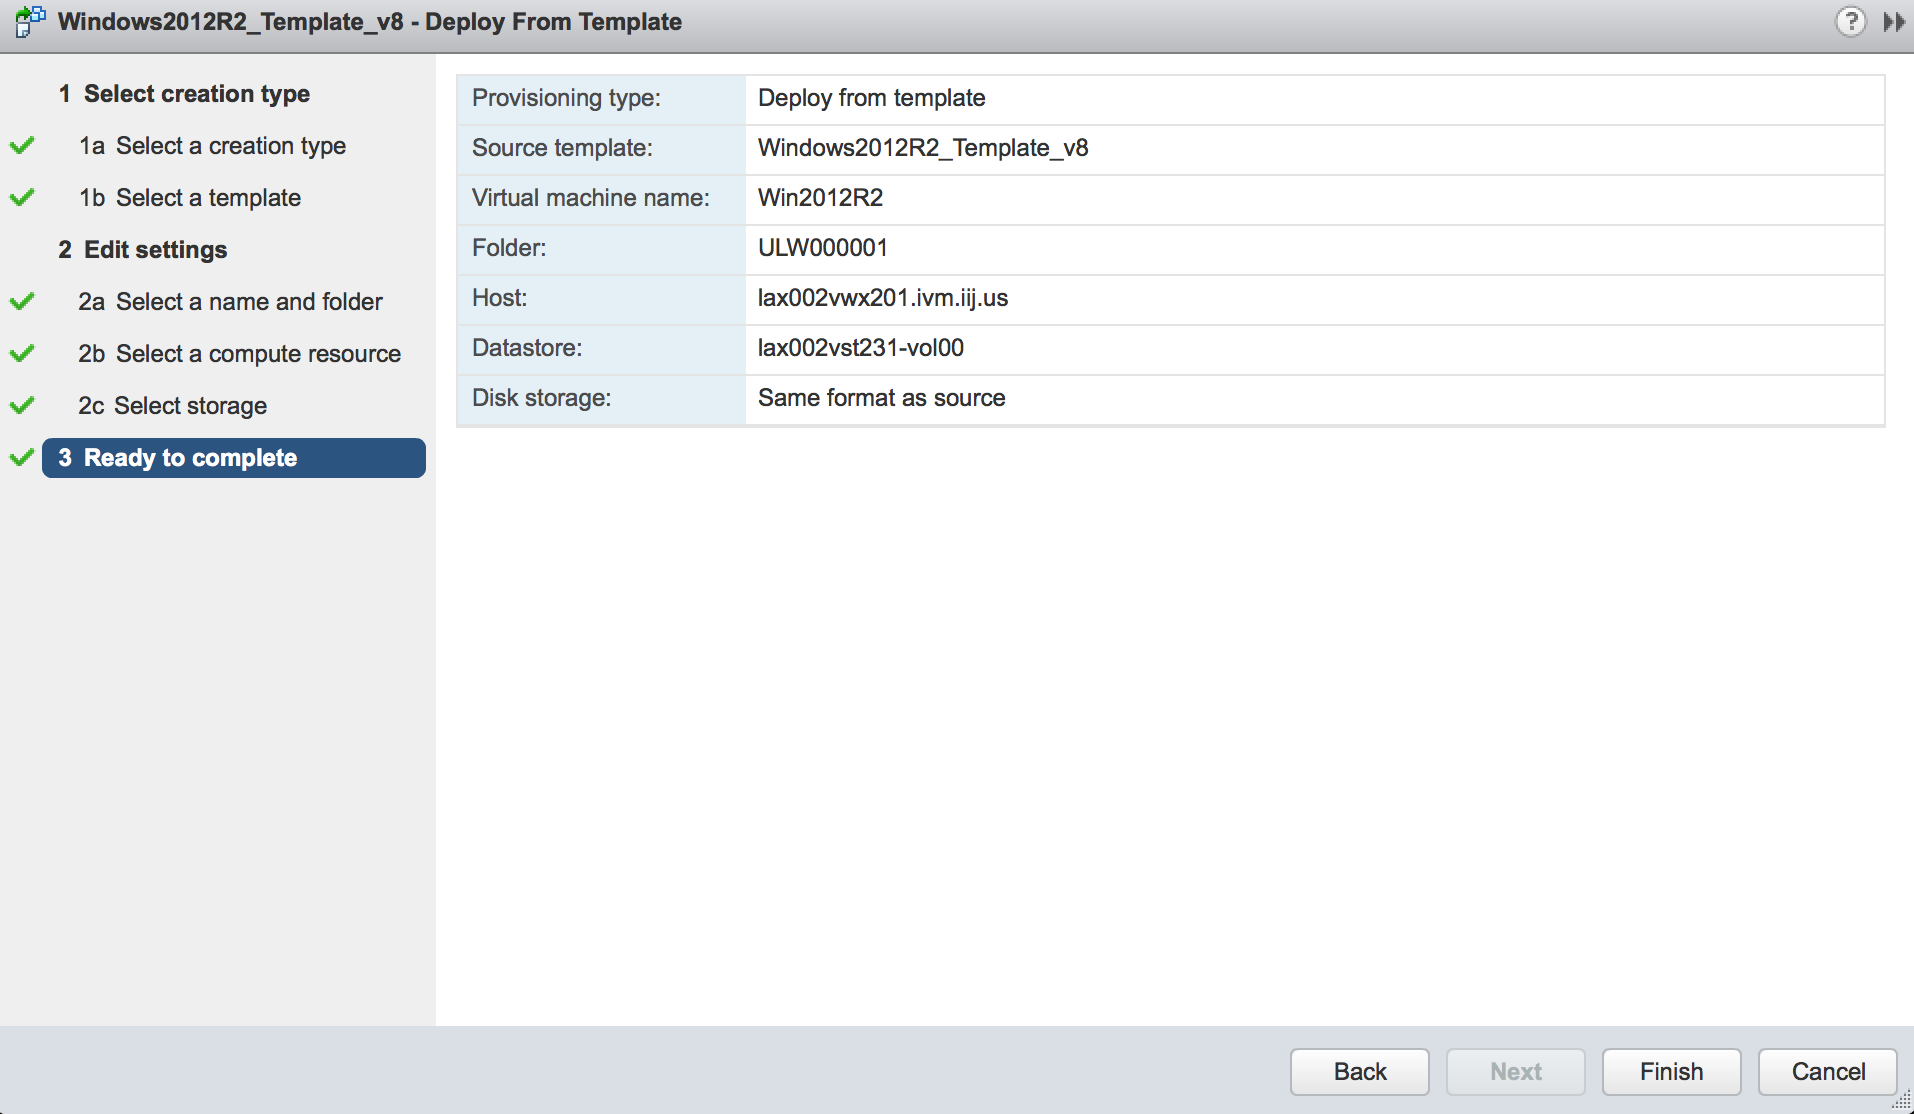
Task: Click the 'Virtual machine name:' label
Action: 590,198
